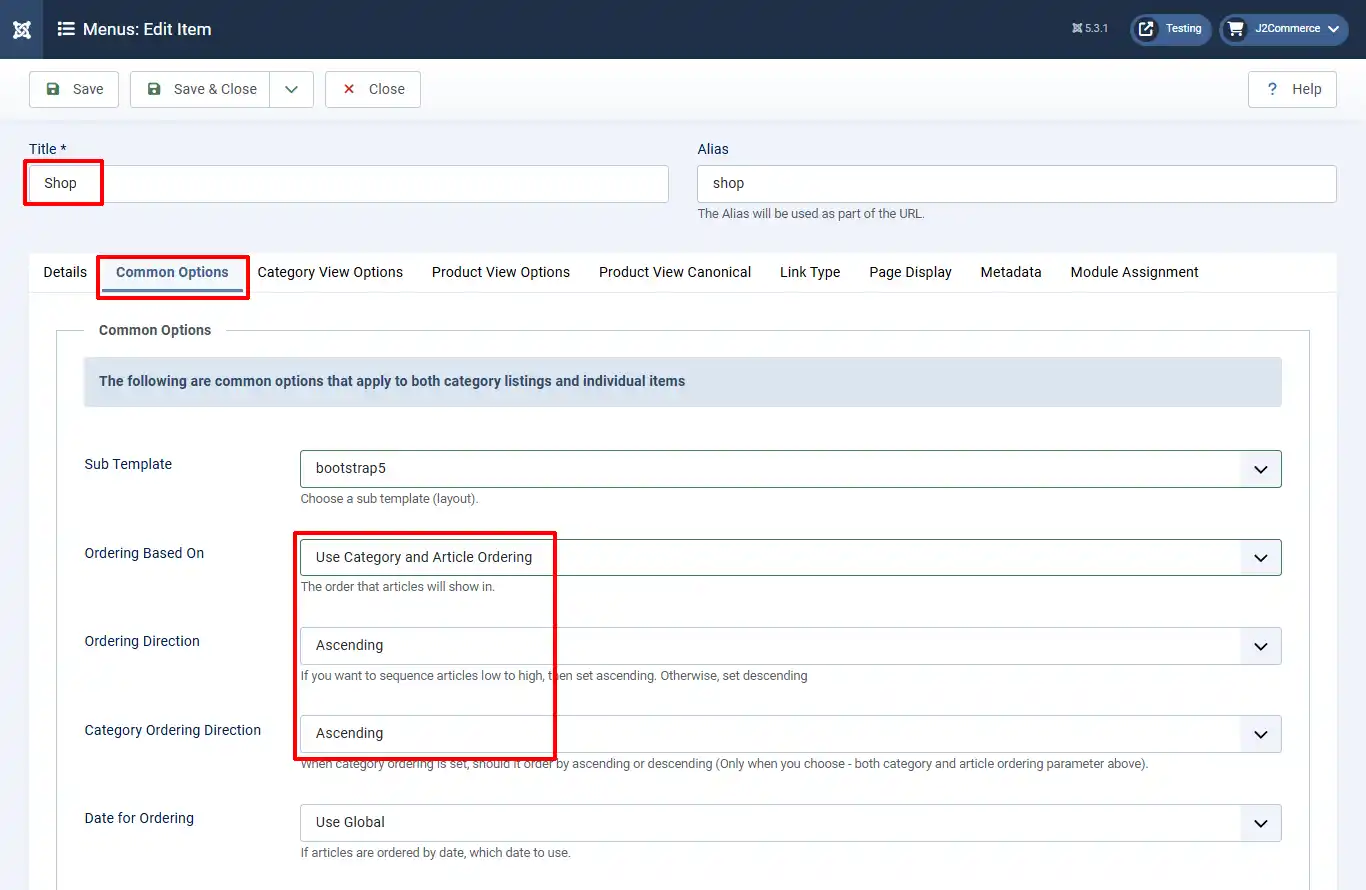Click the Joomla logo icon
Screen dimensions: 1366x890
pos(21,29)
